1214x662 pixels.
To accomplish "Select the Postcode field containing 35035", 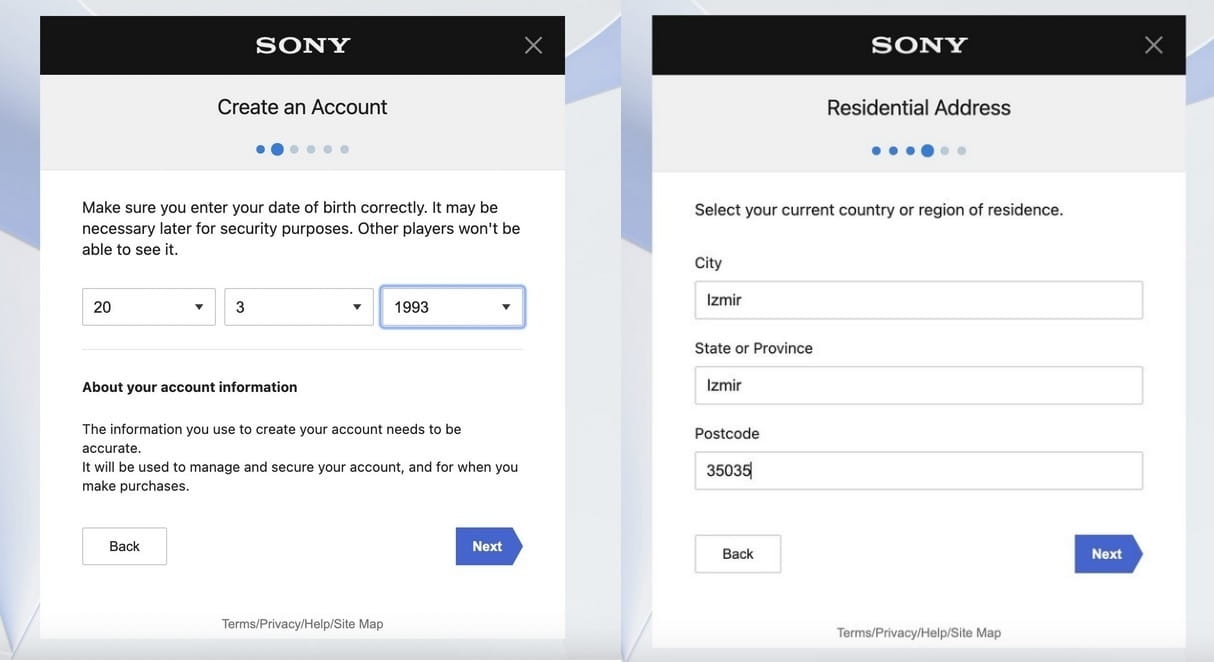I will [918, 471].
